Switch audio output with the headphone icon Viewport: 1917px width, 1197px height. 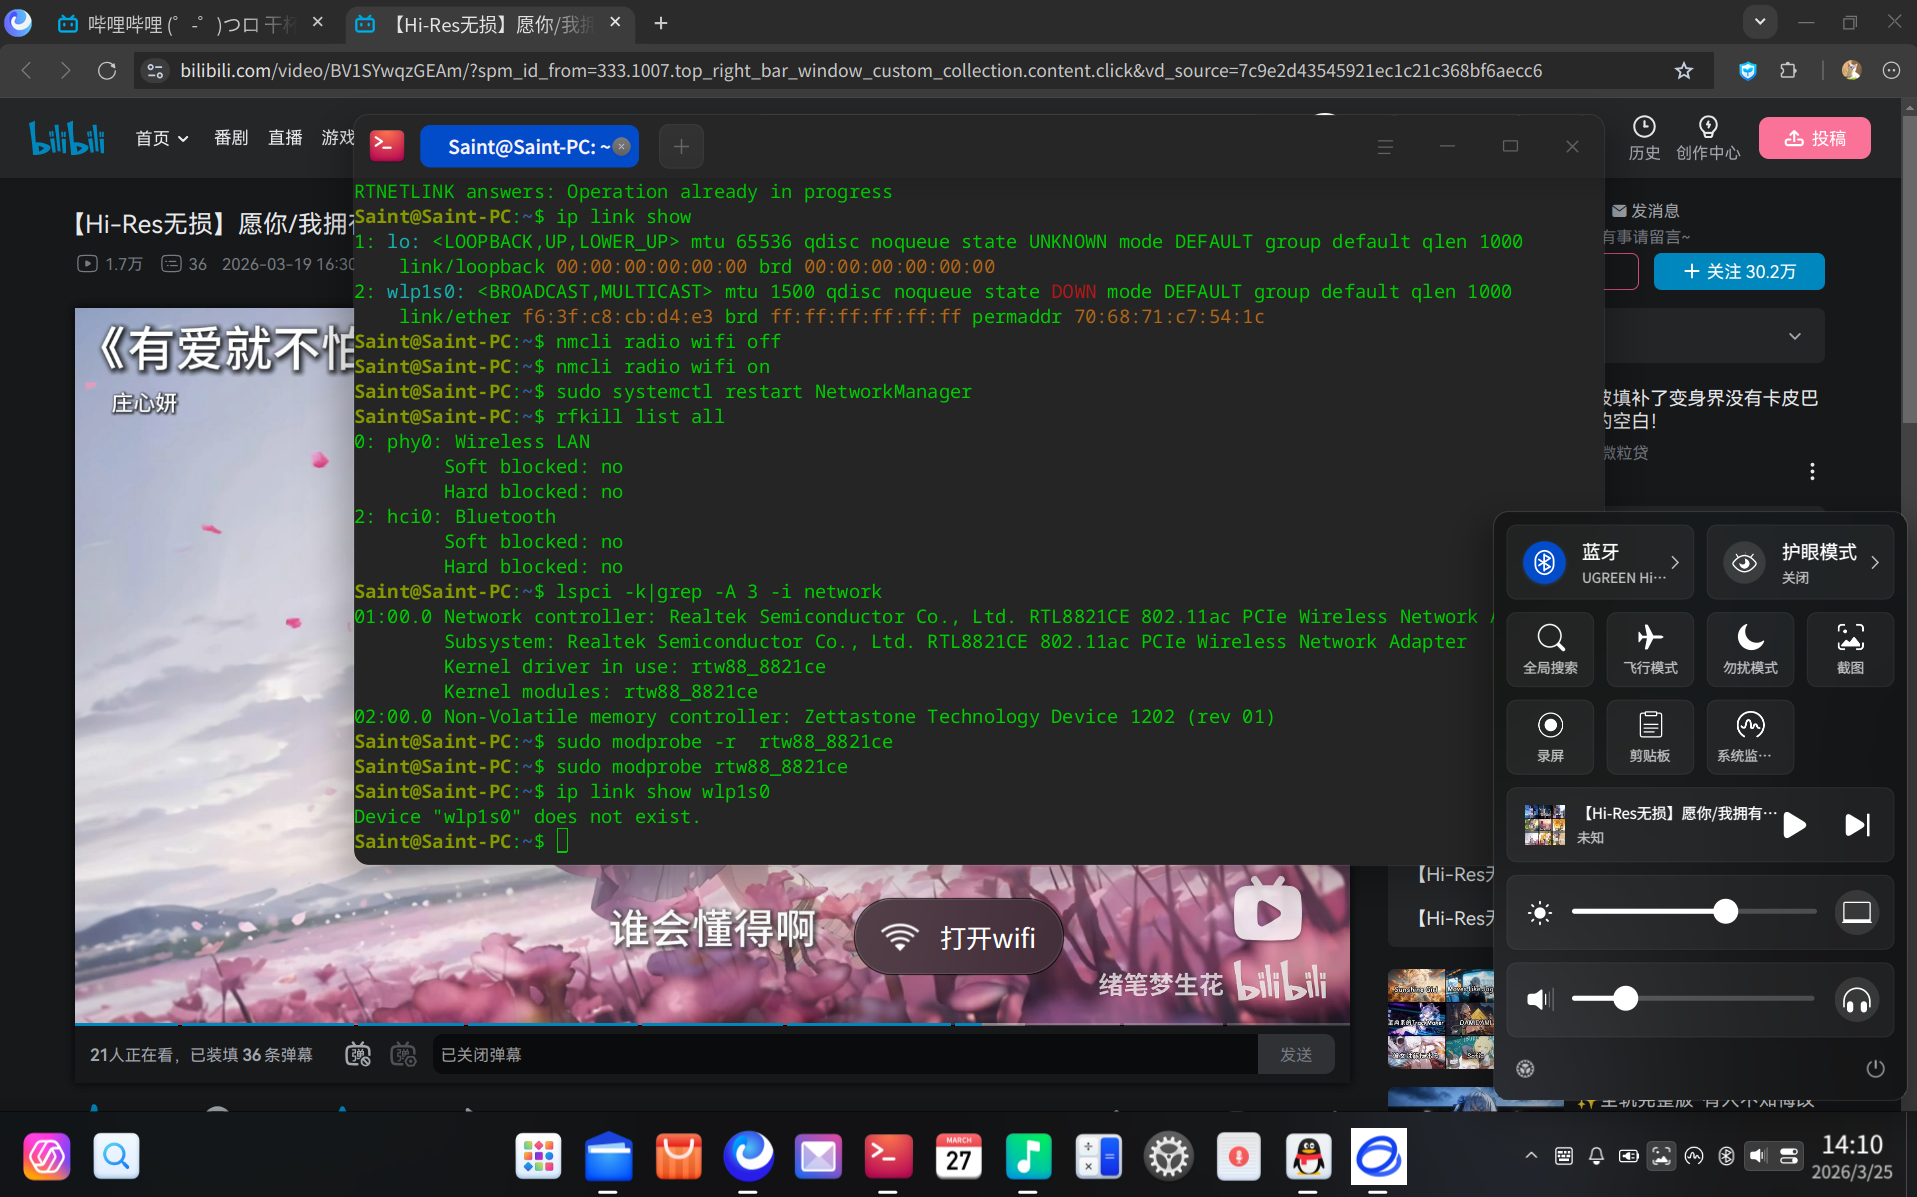pos(1855,998)
